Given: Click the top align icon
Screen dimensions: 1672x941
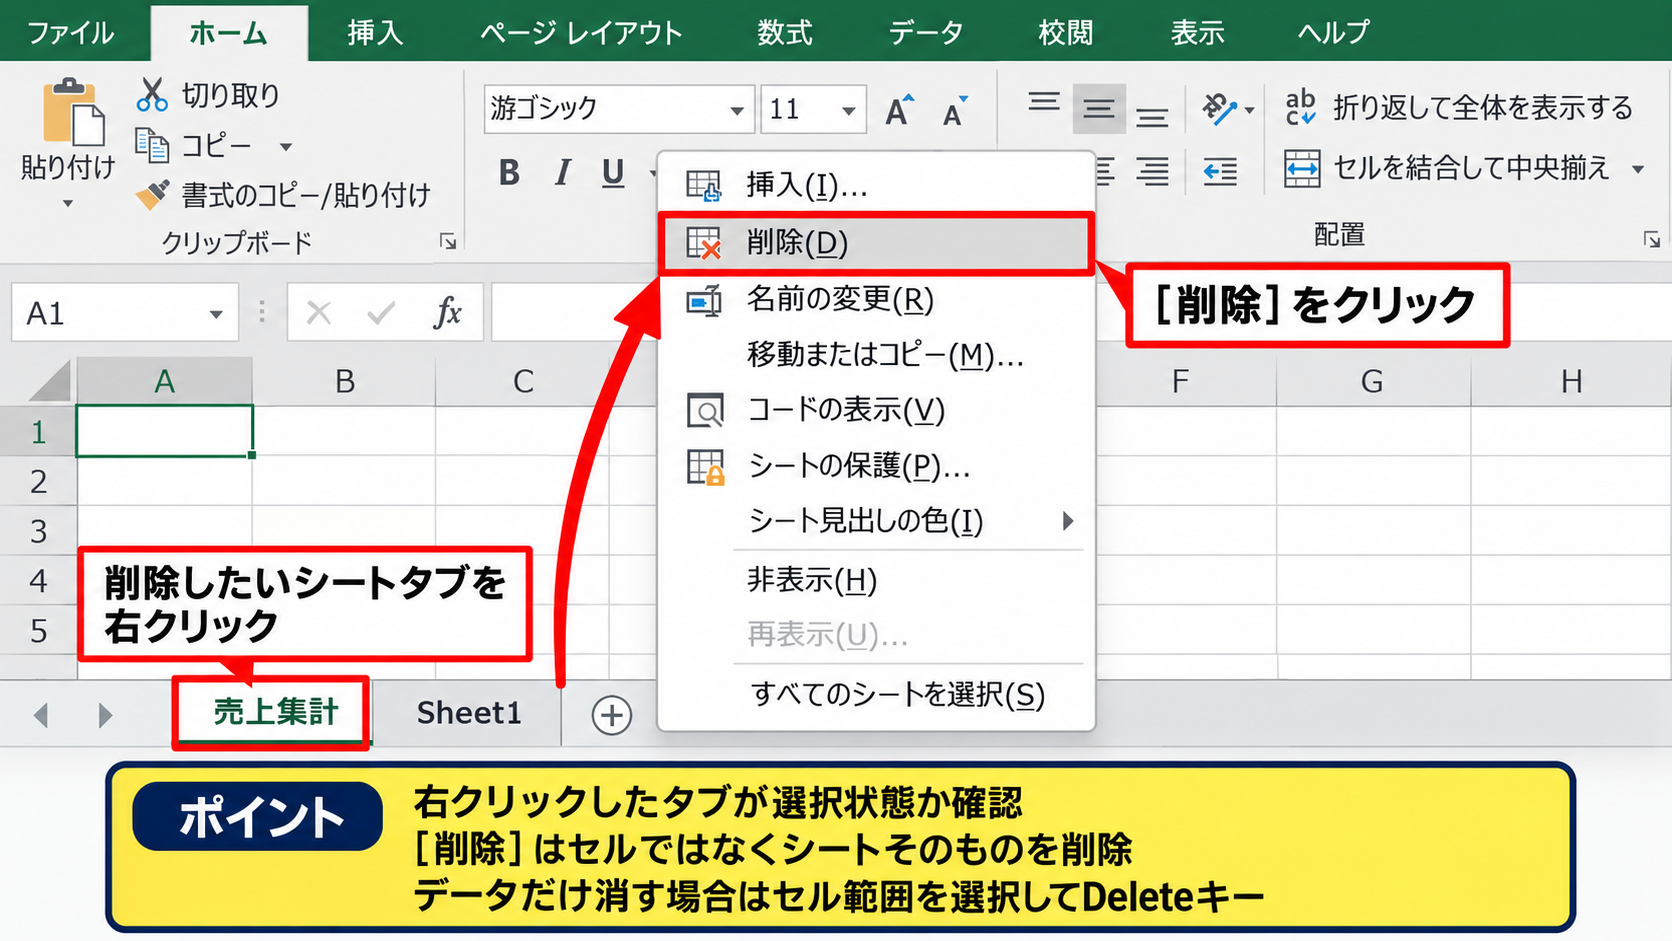Looking at the screenshot, I should pyautogui.click(x=1044, y=102).
